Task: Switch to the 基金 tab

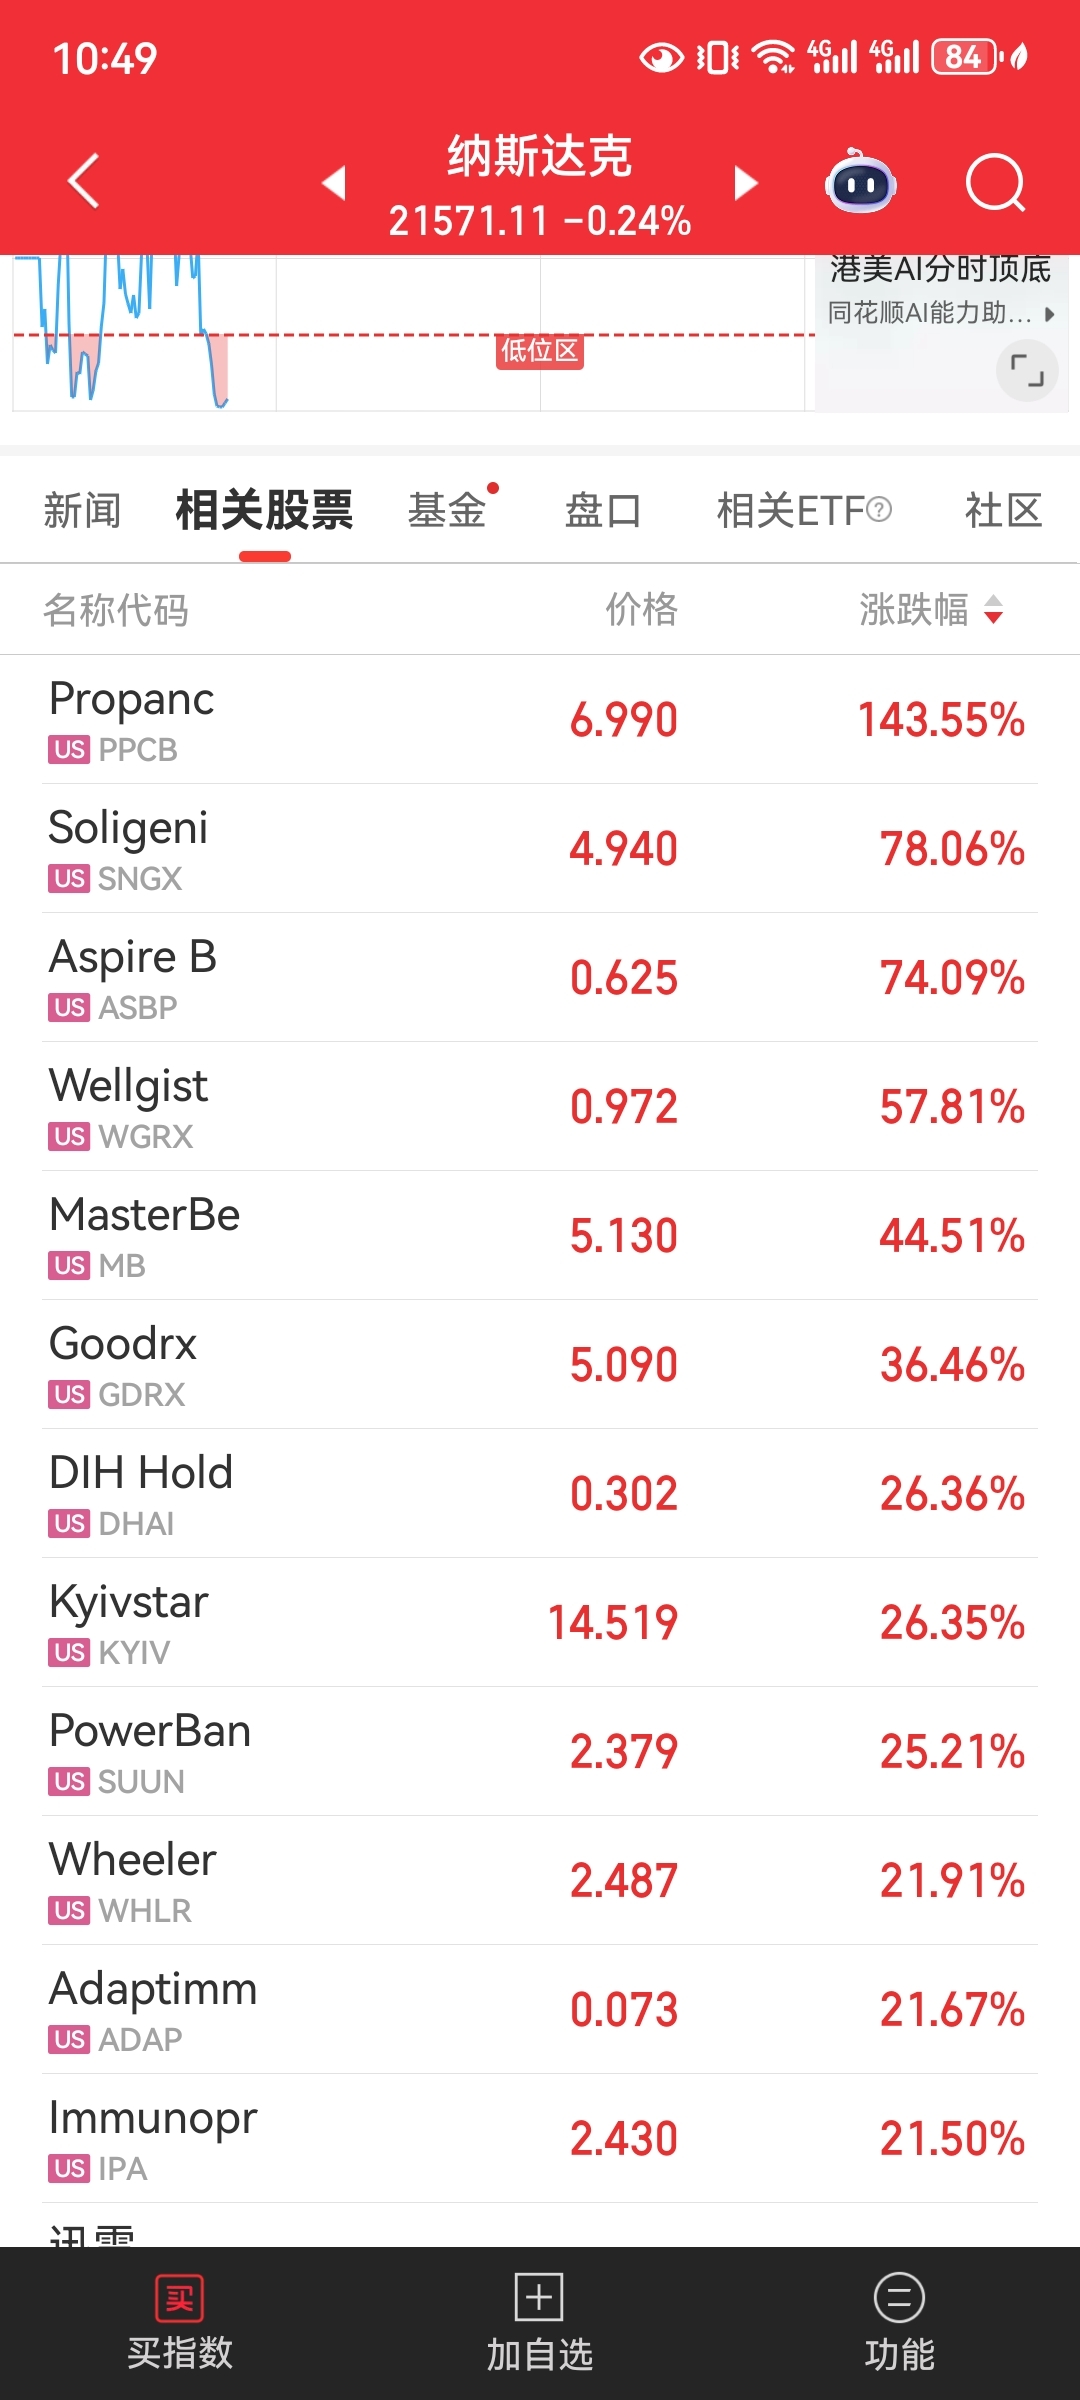Action: tap(446, 510)
